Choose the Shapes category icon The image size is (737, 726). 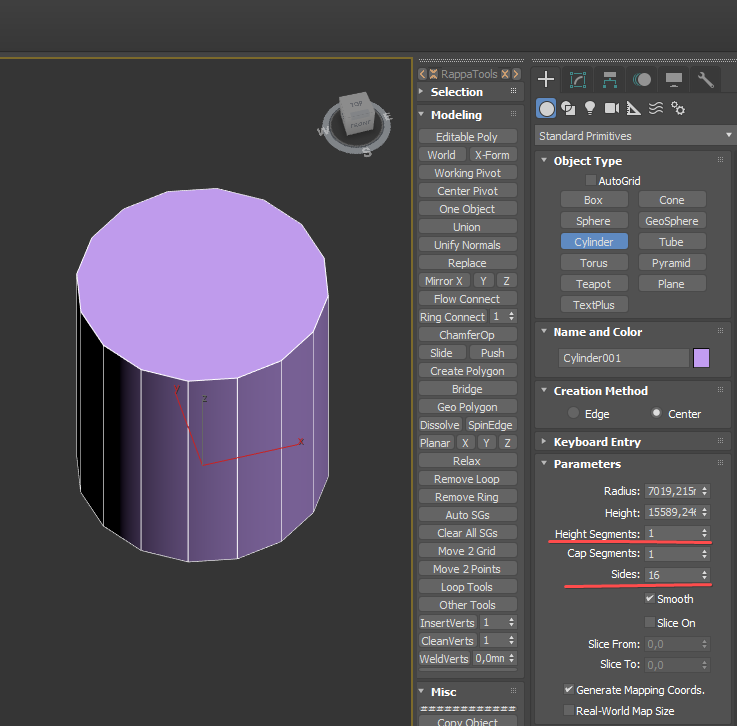(x=568, y=108)
